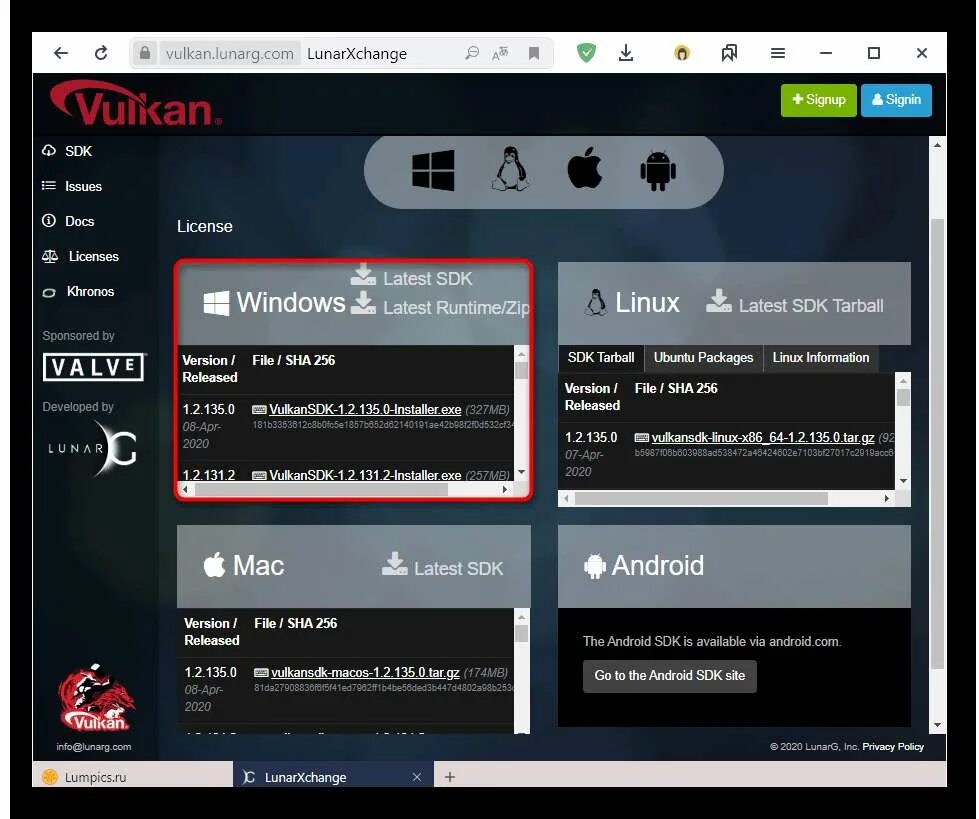This screenshot has height=819, width=979.
Task: Click the padlock site security icon
Action: 144,53
